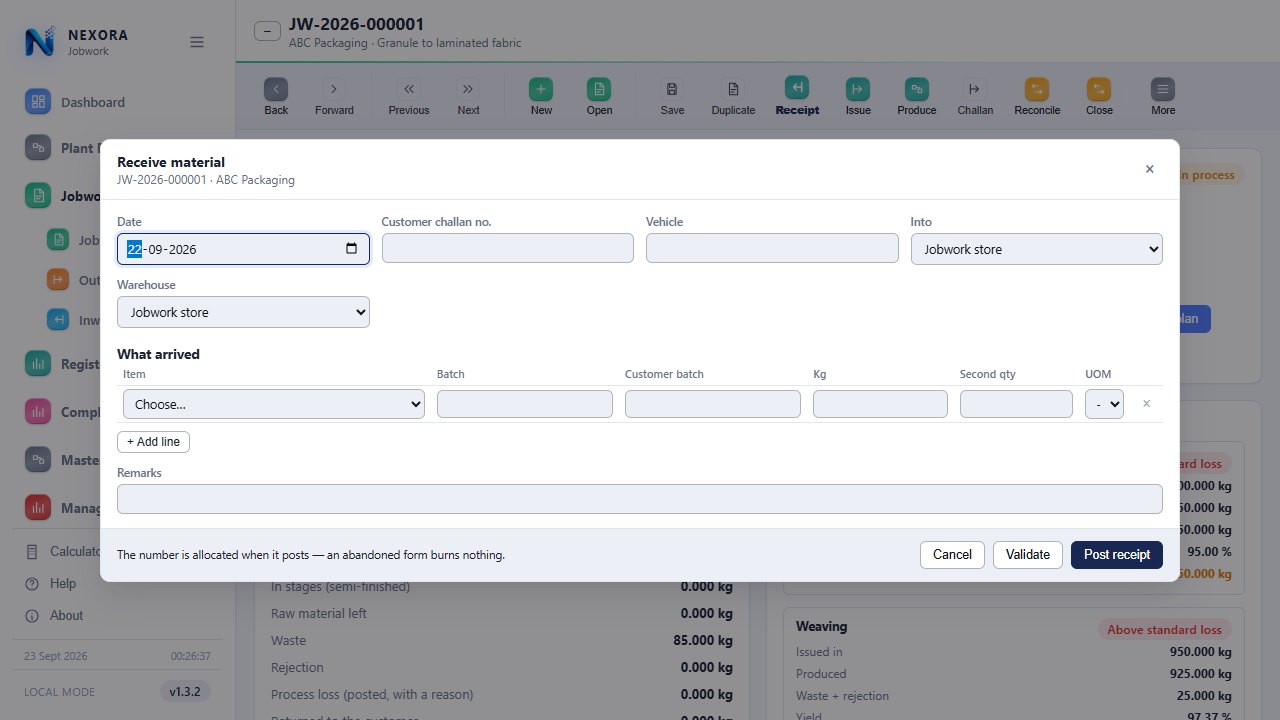The width and height of the screenshot is (1280, 720).
Task: Go to Next record icon
Action: click(468, 89)
